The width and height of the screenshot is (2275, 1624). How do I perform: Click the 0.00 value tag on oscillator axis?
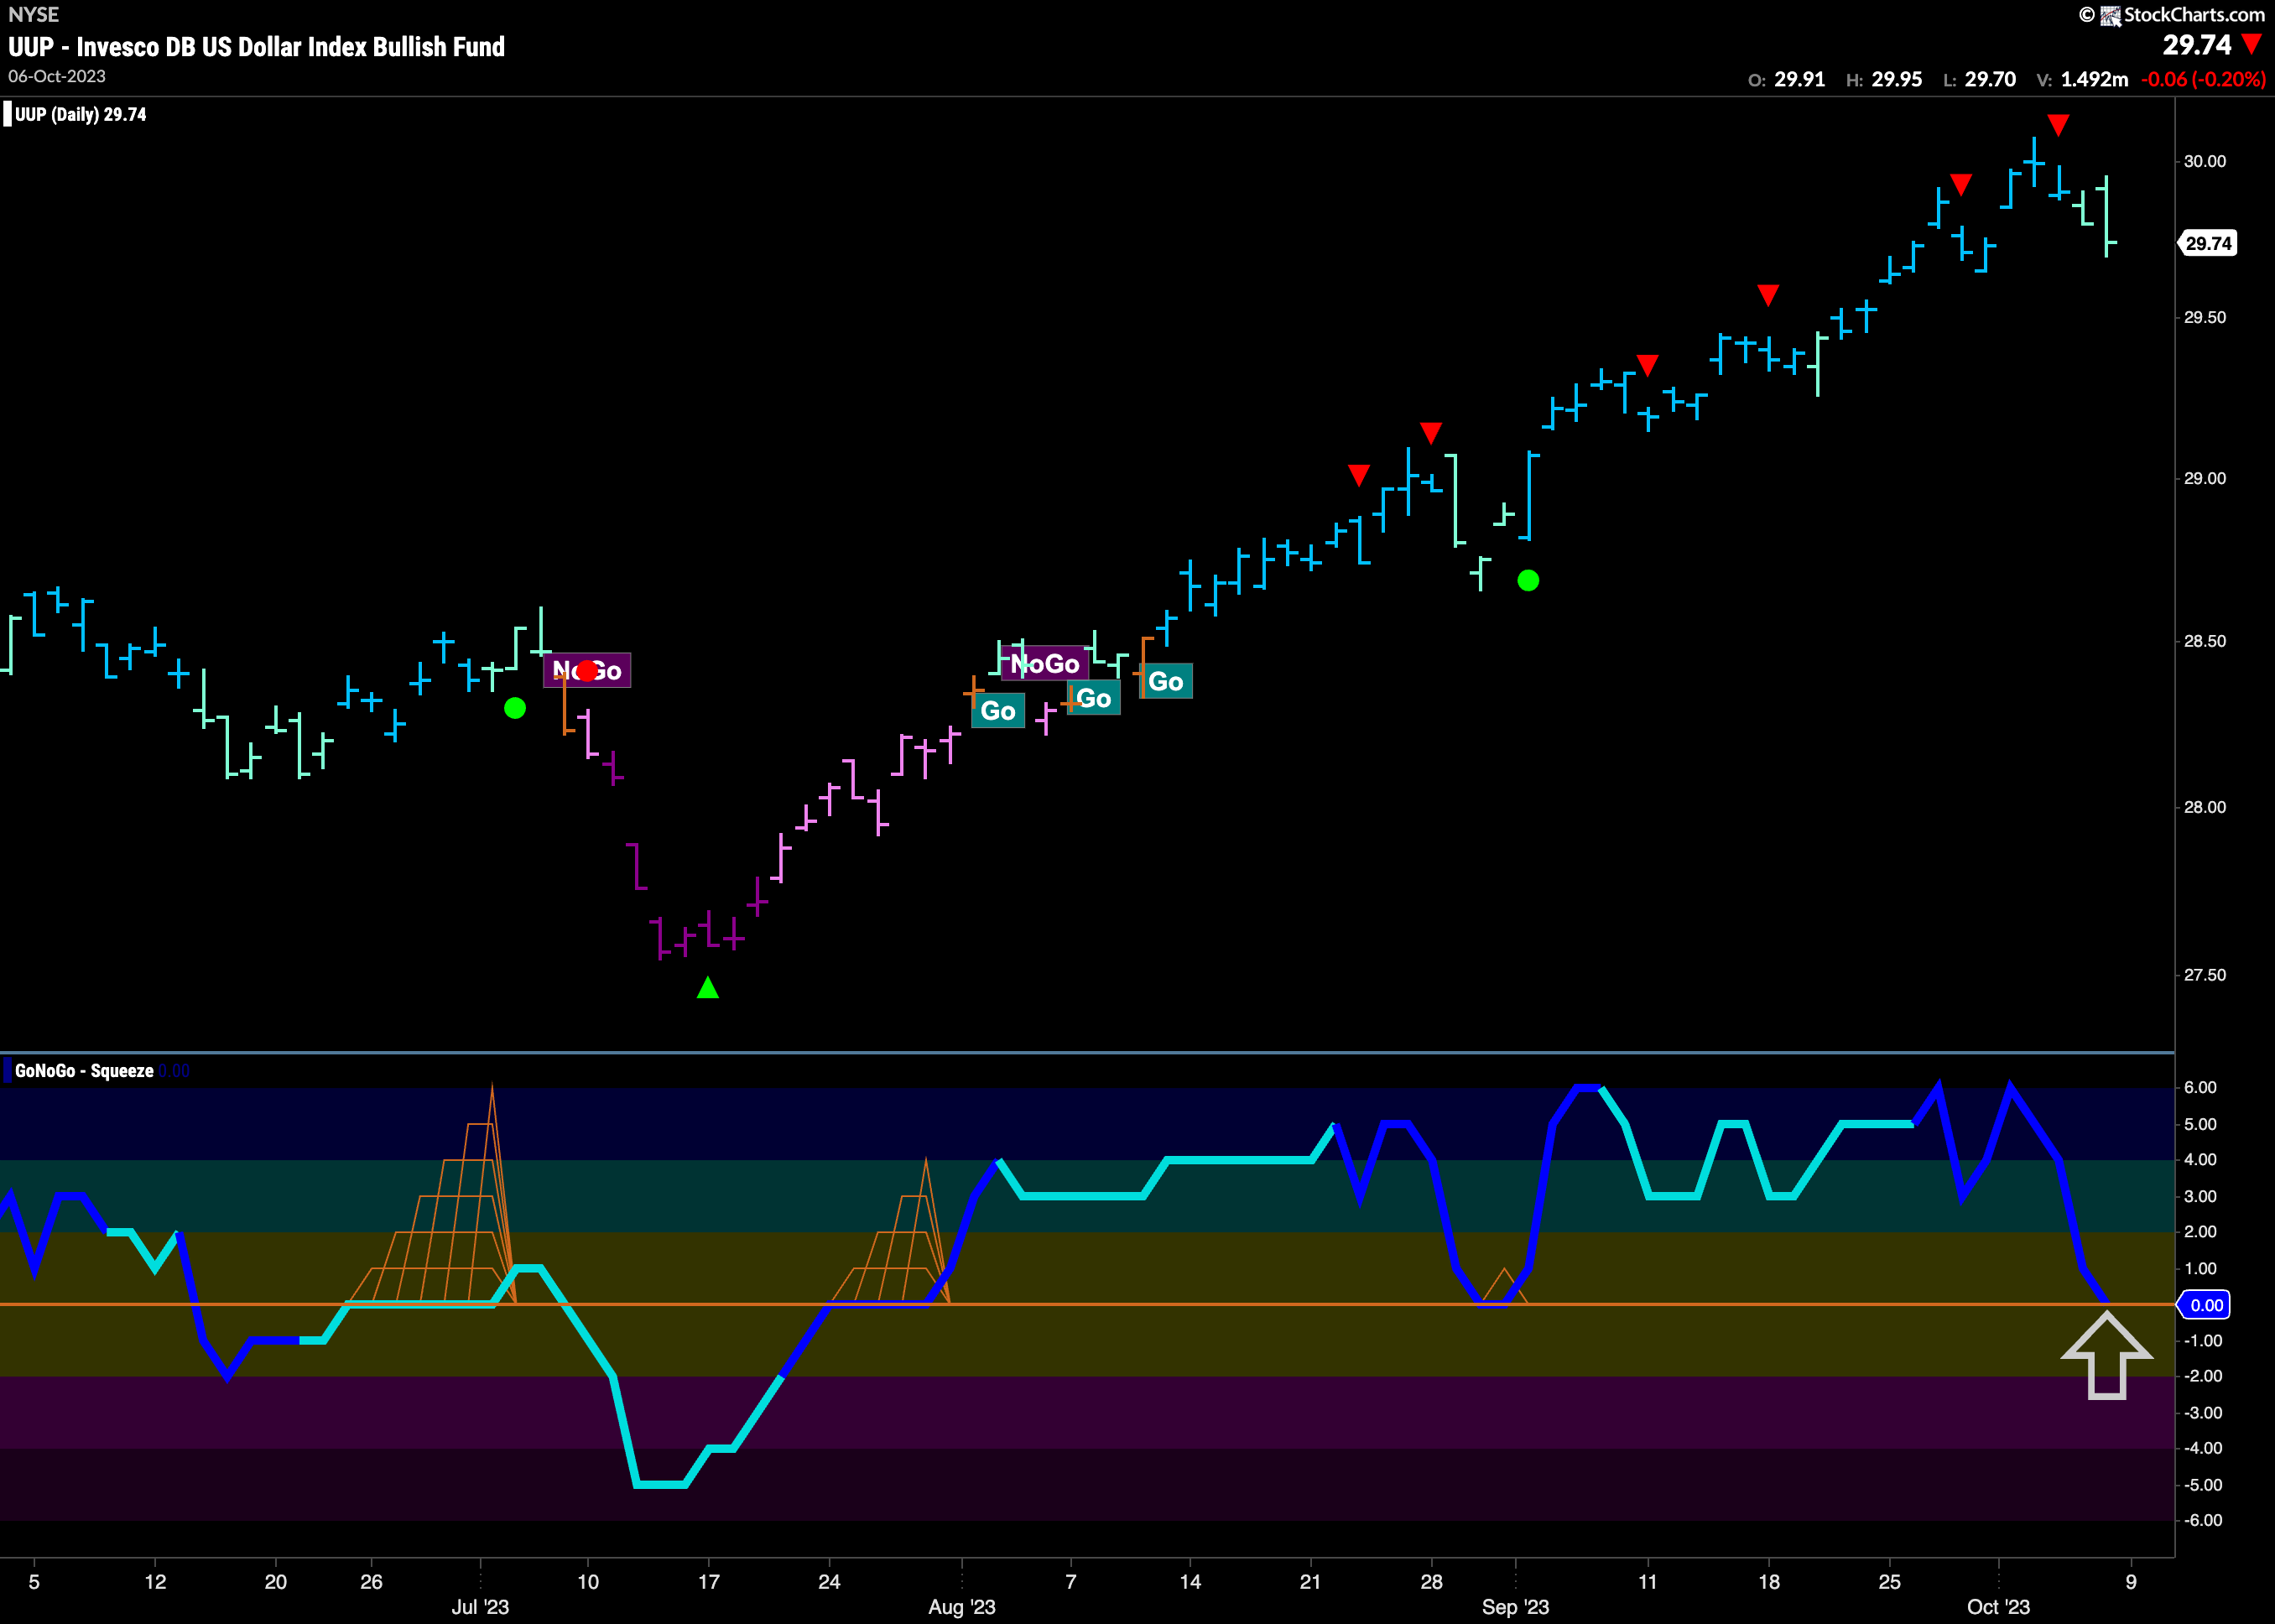coord(2206,1305)
